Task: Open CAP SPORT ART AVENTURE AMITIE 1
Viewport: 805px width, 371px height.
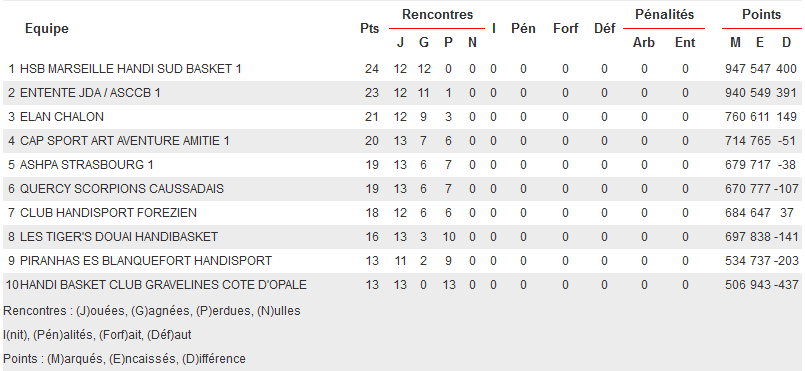Action: tap(125, 141)
